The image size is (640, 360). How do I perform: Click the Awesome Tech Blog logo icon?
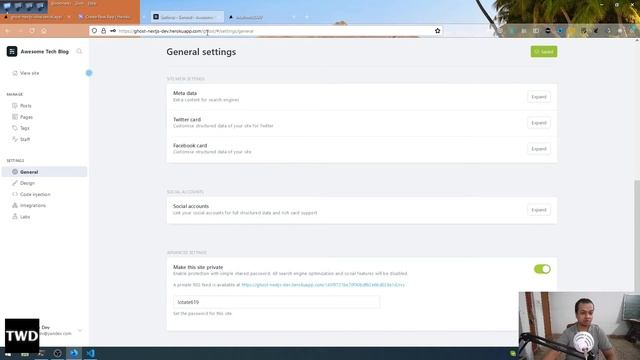pos(12,51)
